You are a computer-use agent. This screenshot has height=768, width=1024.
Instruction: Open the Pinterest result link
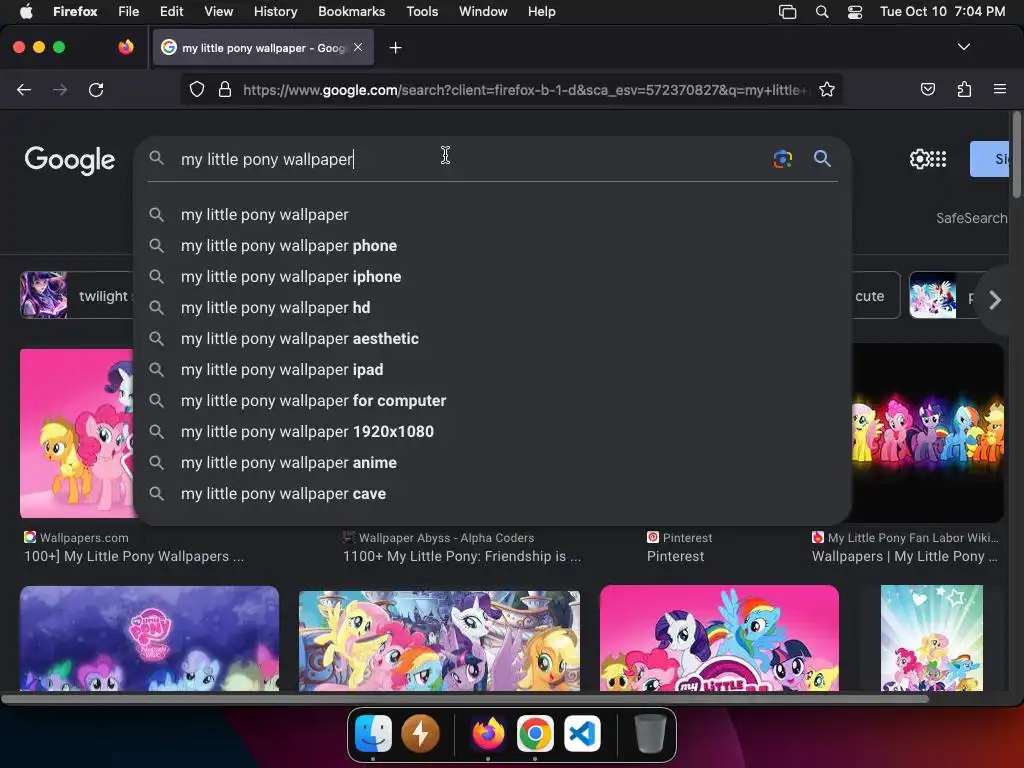pyautogui.click(x=675, y=556)
